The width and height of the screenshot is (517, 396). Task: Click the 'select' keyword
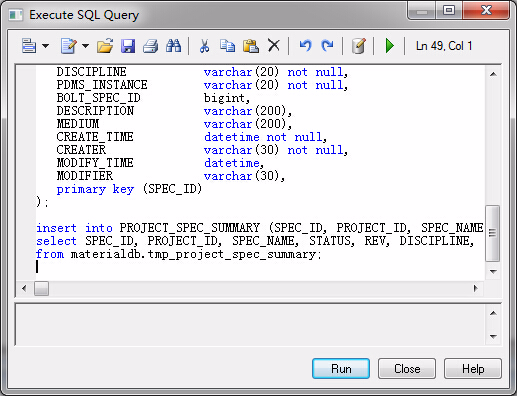tap(57, 241)
